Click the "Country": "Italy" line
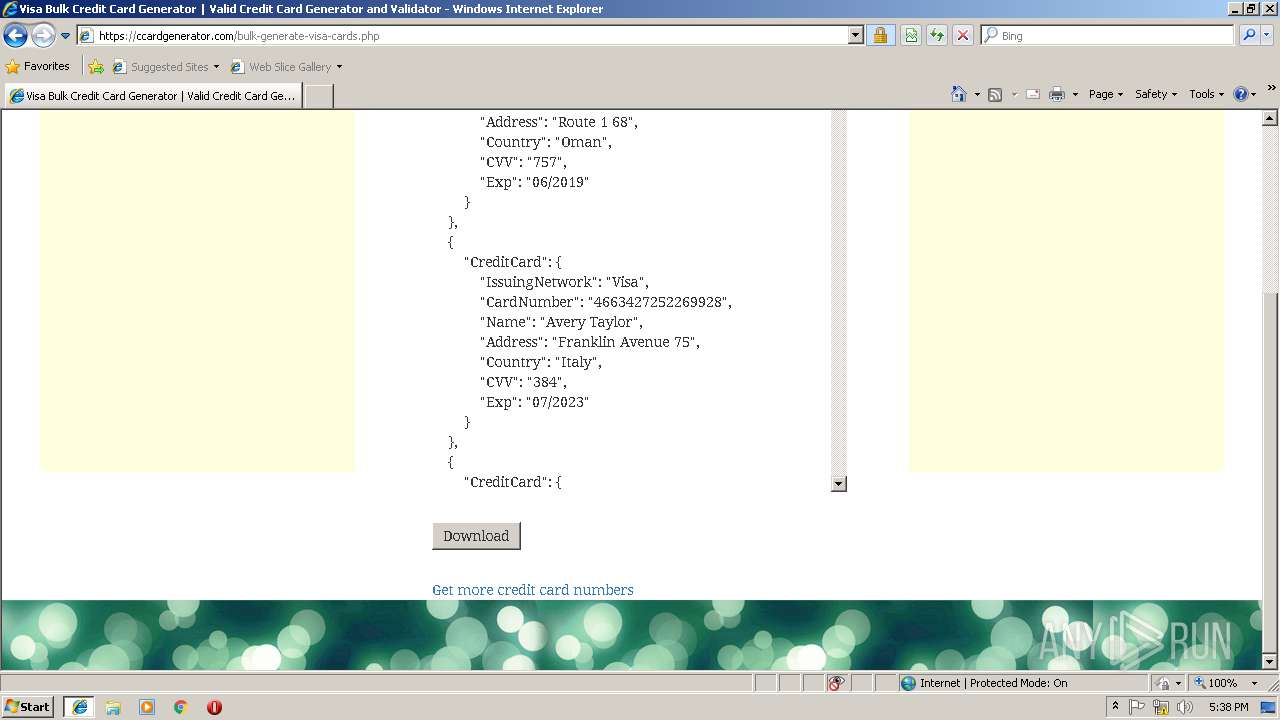The height and width of the screenshot is (720, 1280). pyautogui.click(x=541, y=362)
